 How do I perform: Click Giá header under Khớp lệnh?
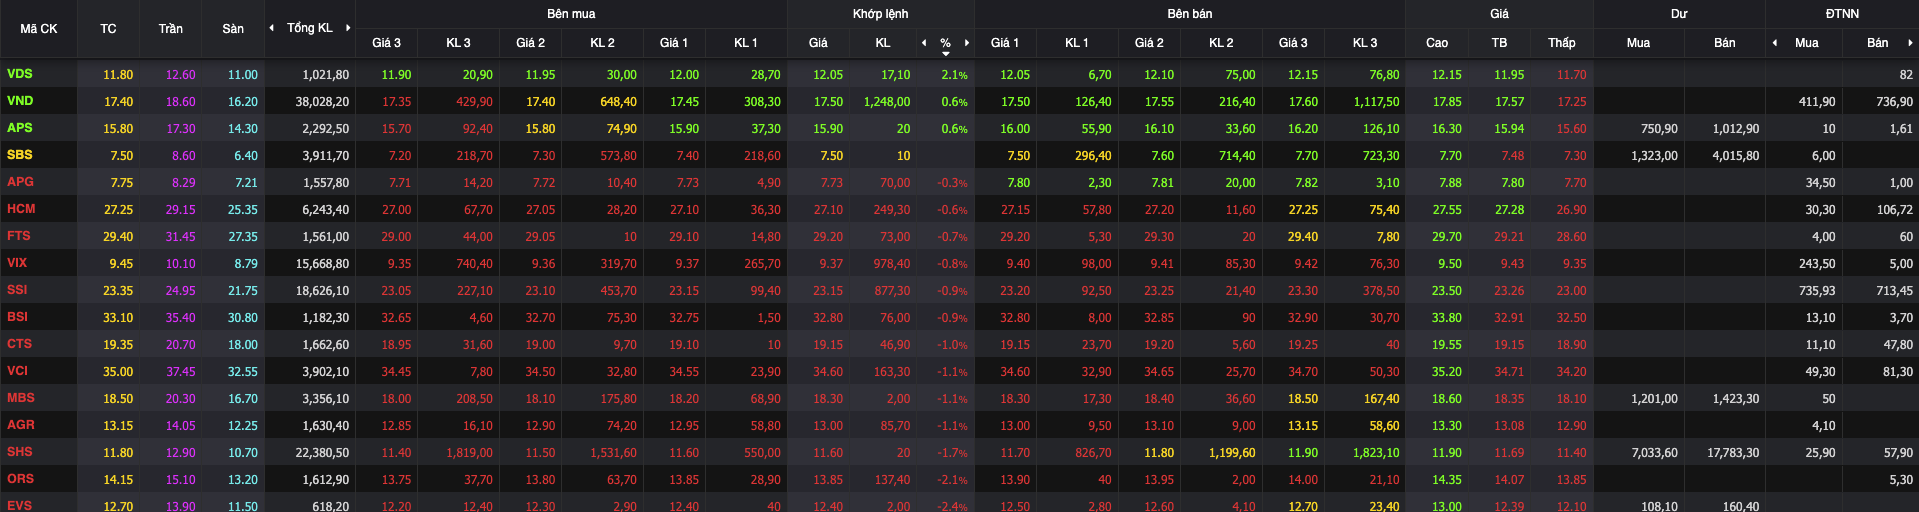[818, 43]
